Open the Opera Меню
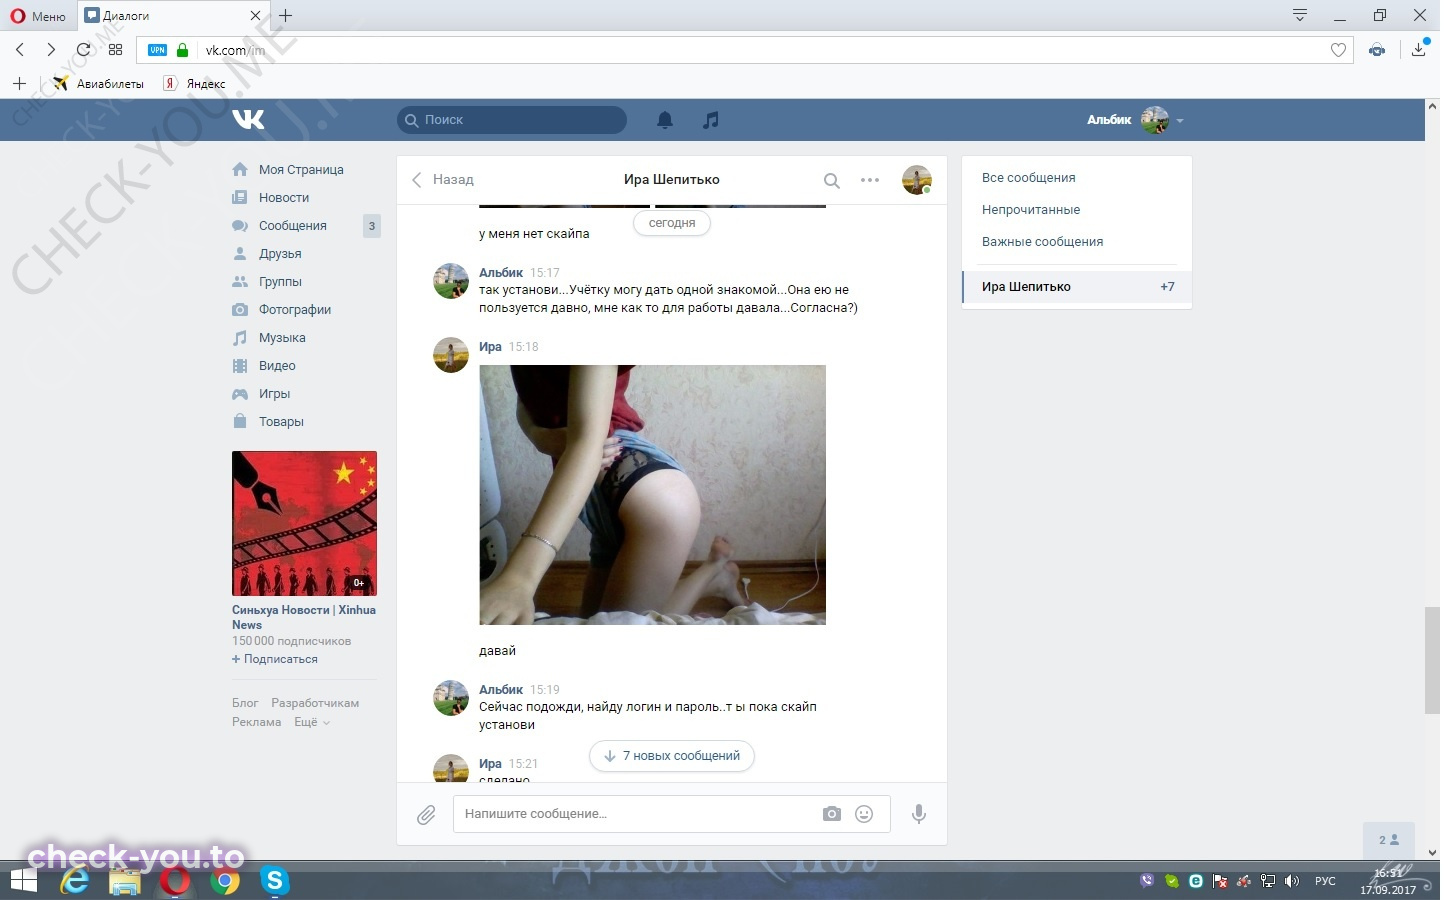 (38, 16)
